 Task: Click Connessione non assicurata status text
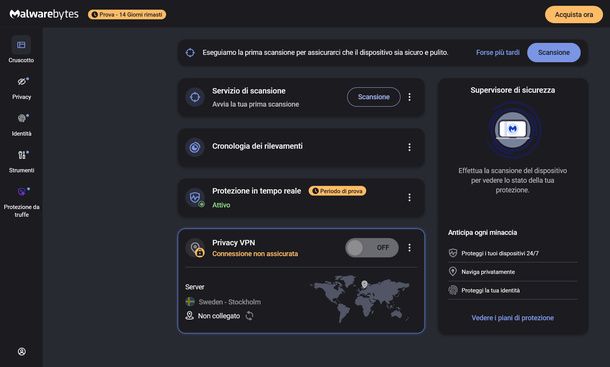255,254
